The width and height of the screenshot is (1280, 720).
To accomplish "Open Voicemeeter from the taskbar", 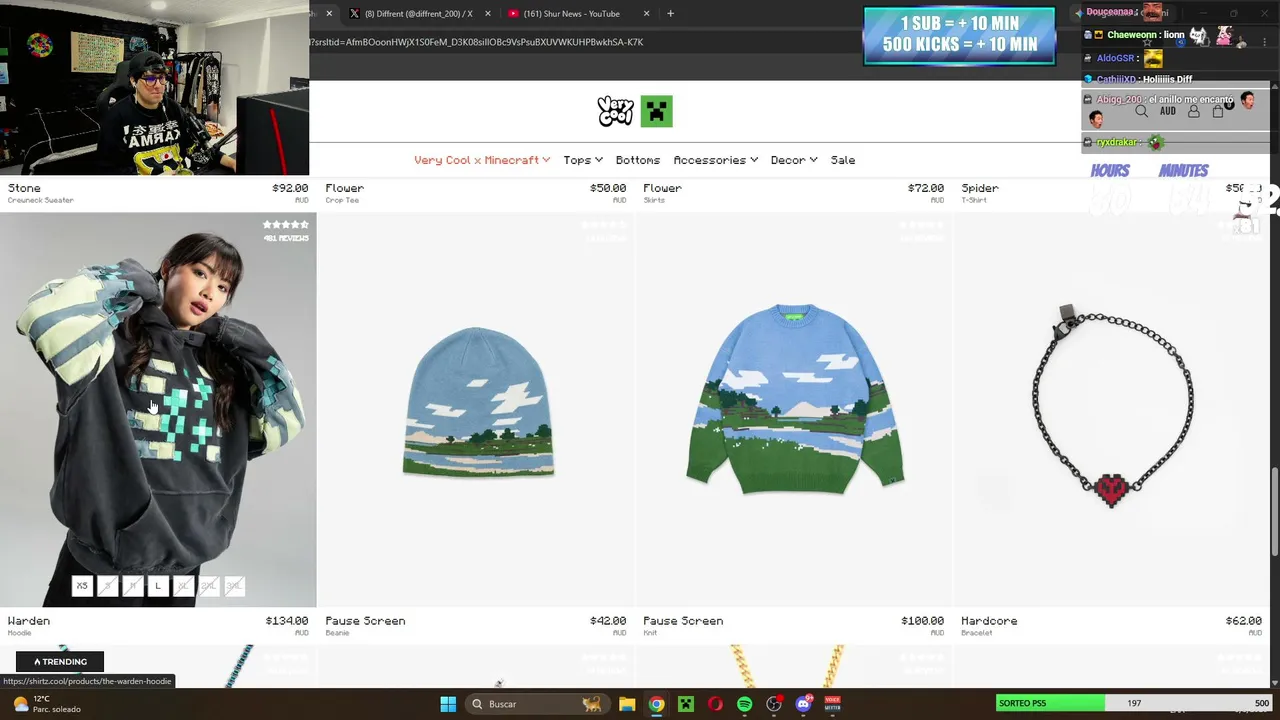I will (832, 704).
